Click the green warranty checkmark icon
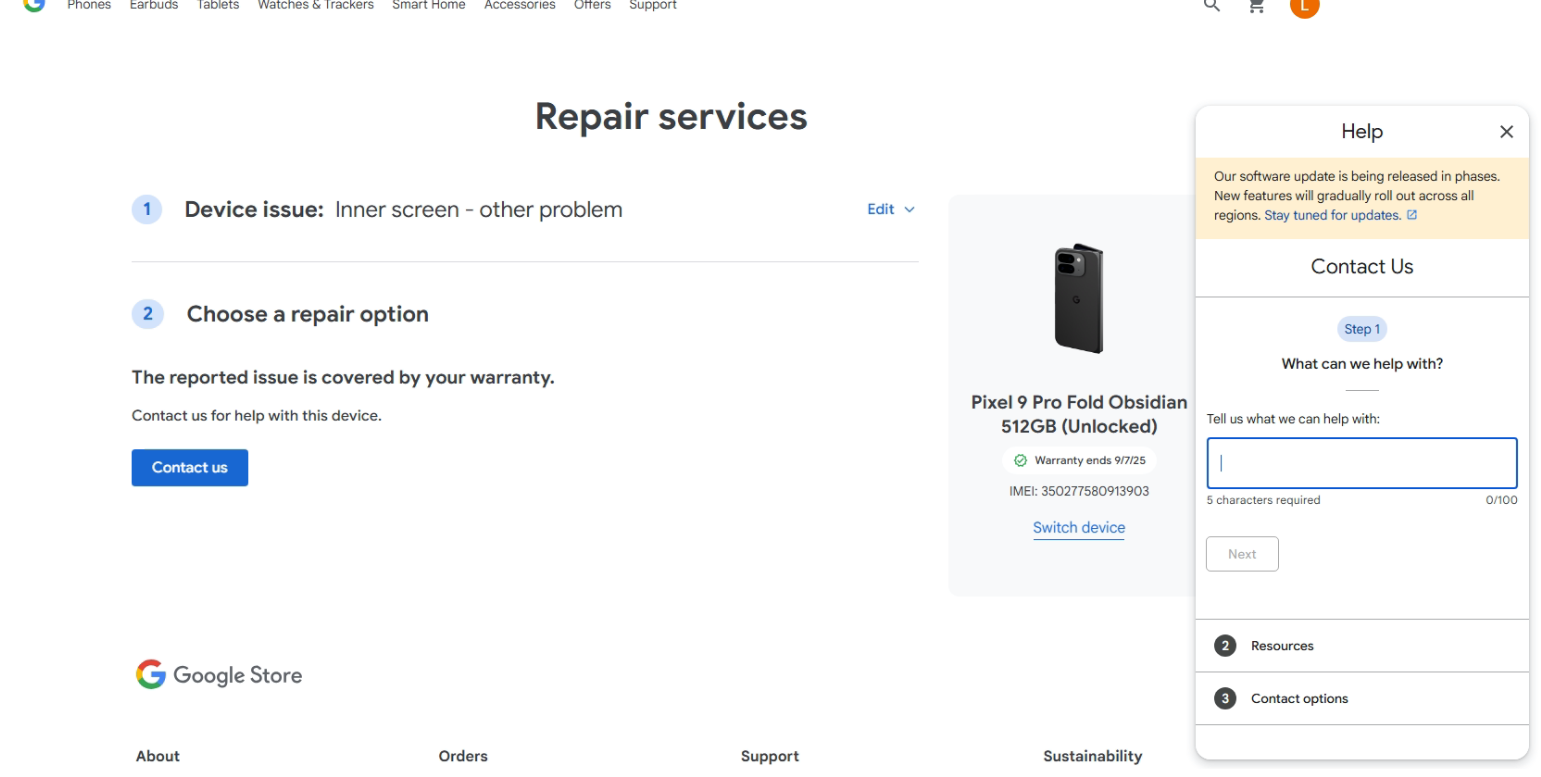This screenshot has width=1541, height=777. pyautogui.click(x=1020, y=461)
